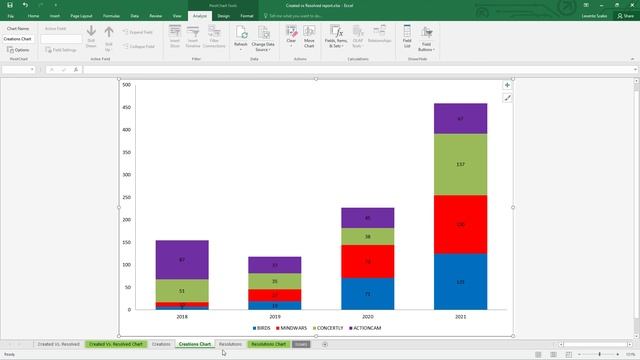The image size is (640, 360).
Task: Open the Design chart tools tab
Action: point(223,16)
